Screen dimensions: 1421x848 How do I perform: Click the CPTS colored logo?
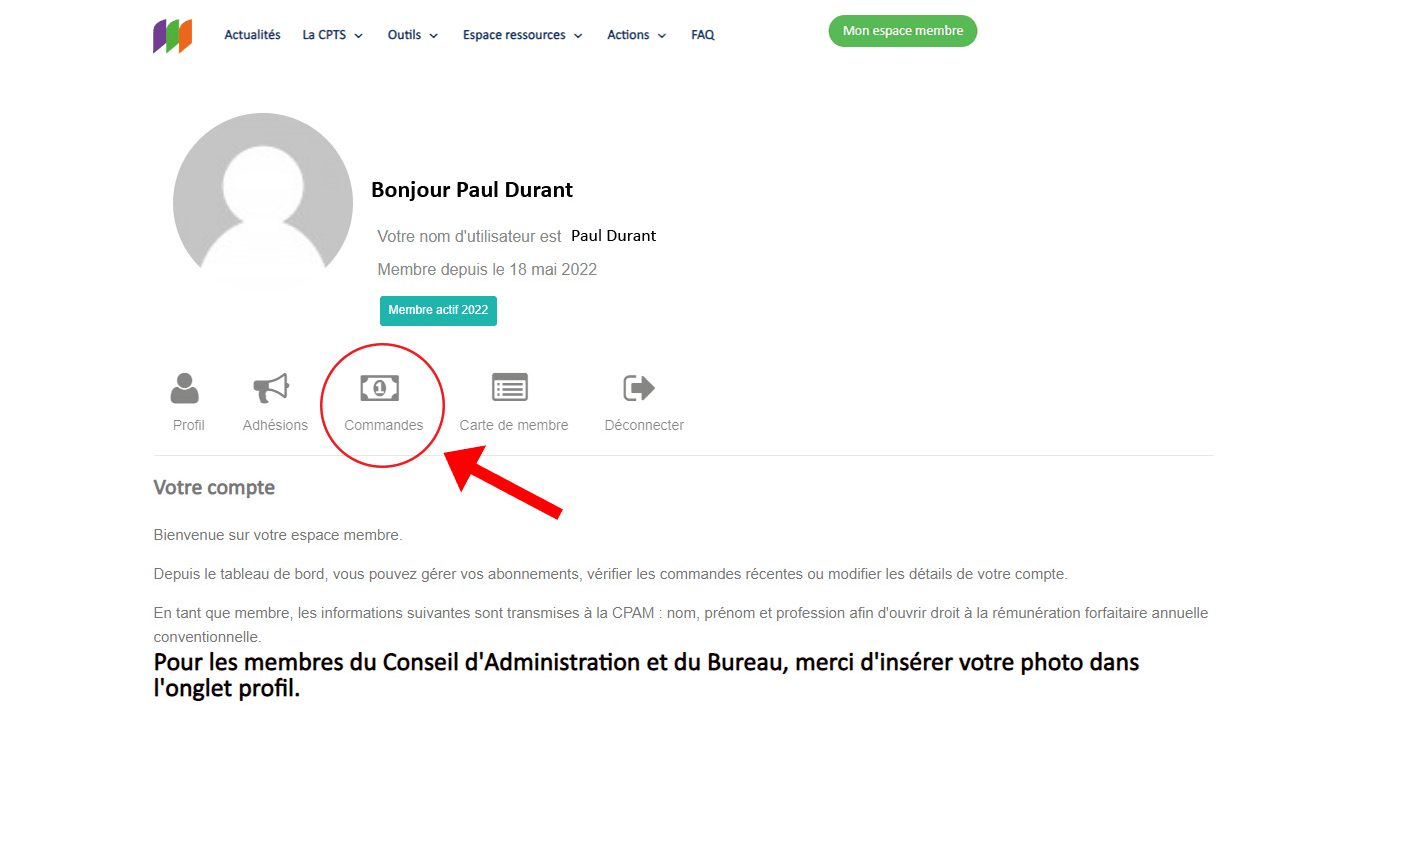[172, 36]
